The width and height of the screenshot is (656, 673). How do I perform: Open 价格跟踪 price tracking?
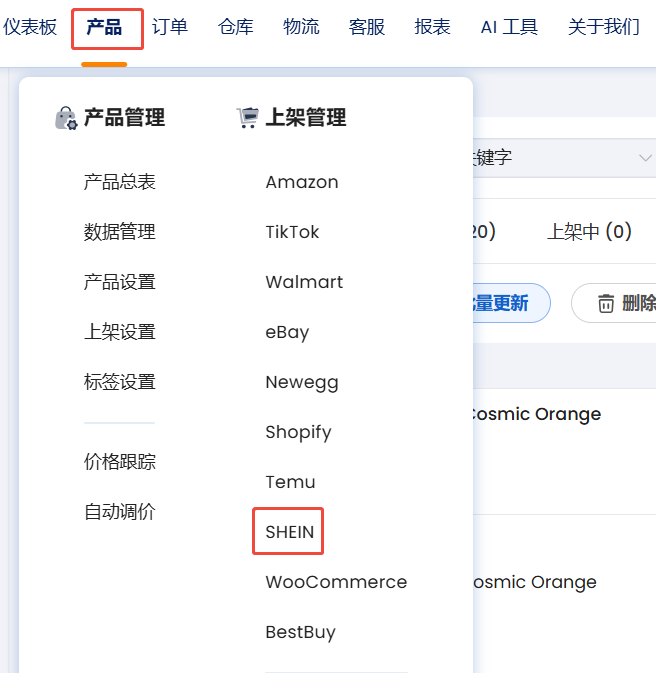(119, 462)
